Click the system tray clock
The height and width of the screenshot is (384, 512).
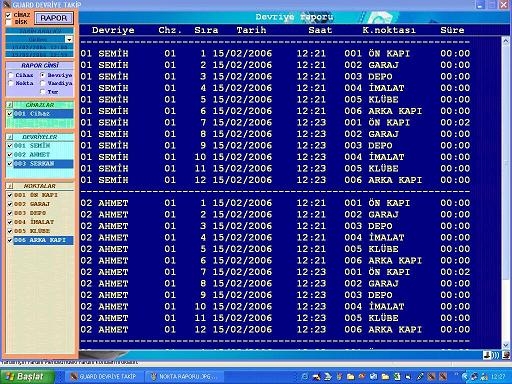click(498, 377)
